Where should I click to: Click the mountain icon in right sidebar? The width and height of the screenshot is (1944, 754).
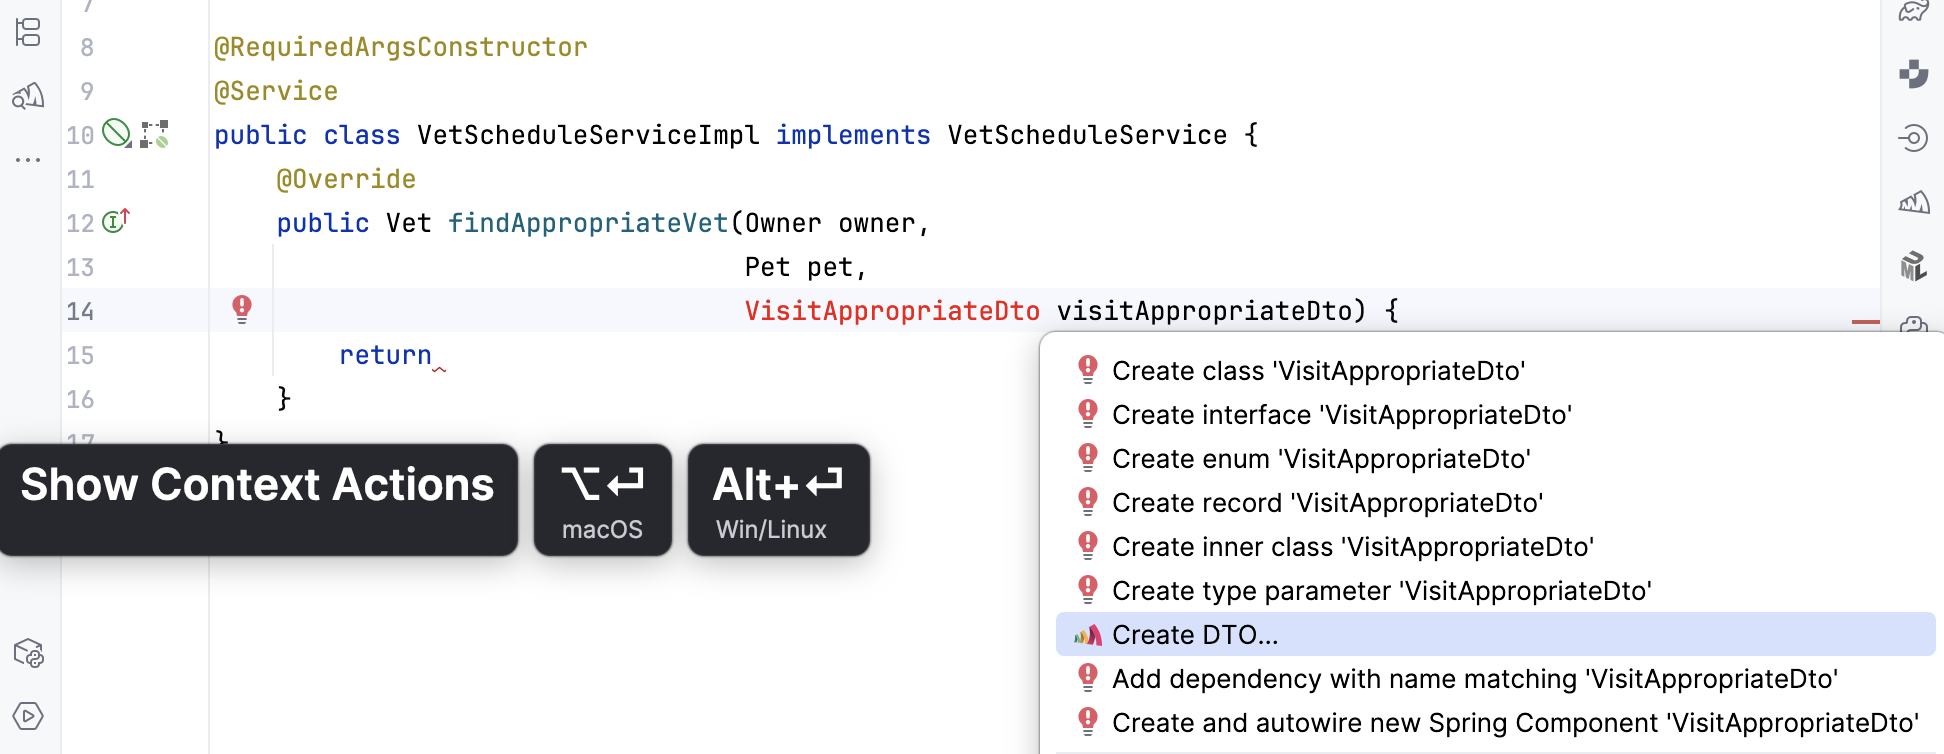[1913, 202]
